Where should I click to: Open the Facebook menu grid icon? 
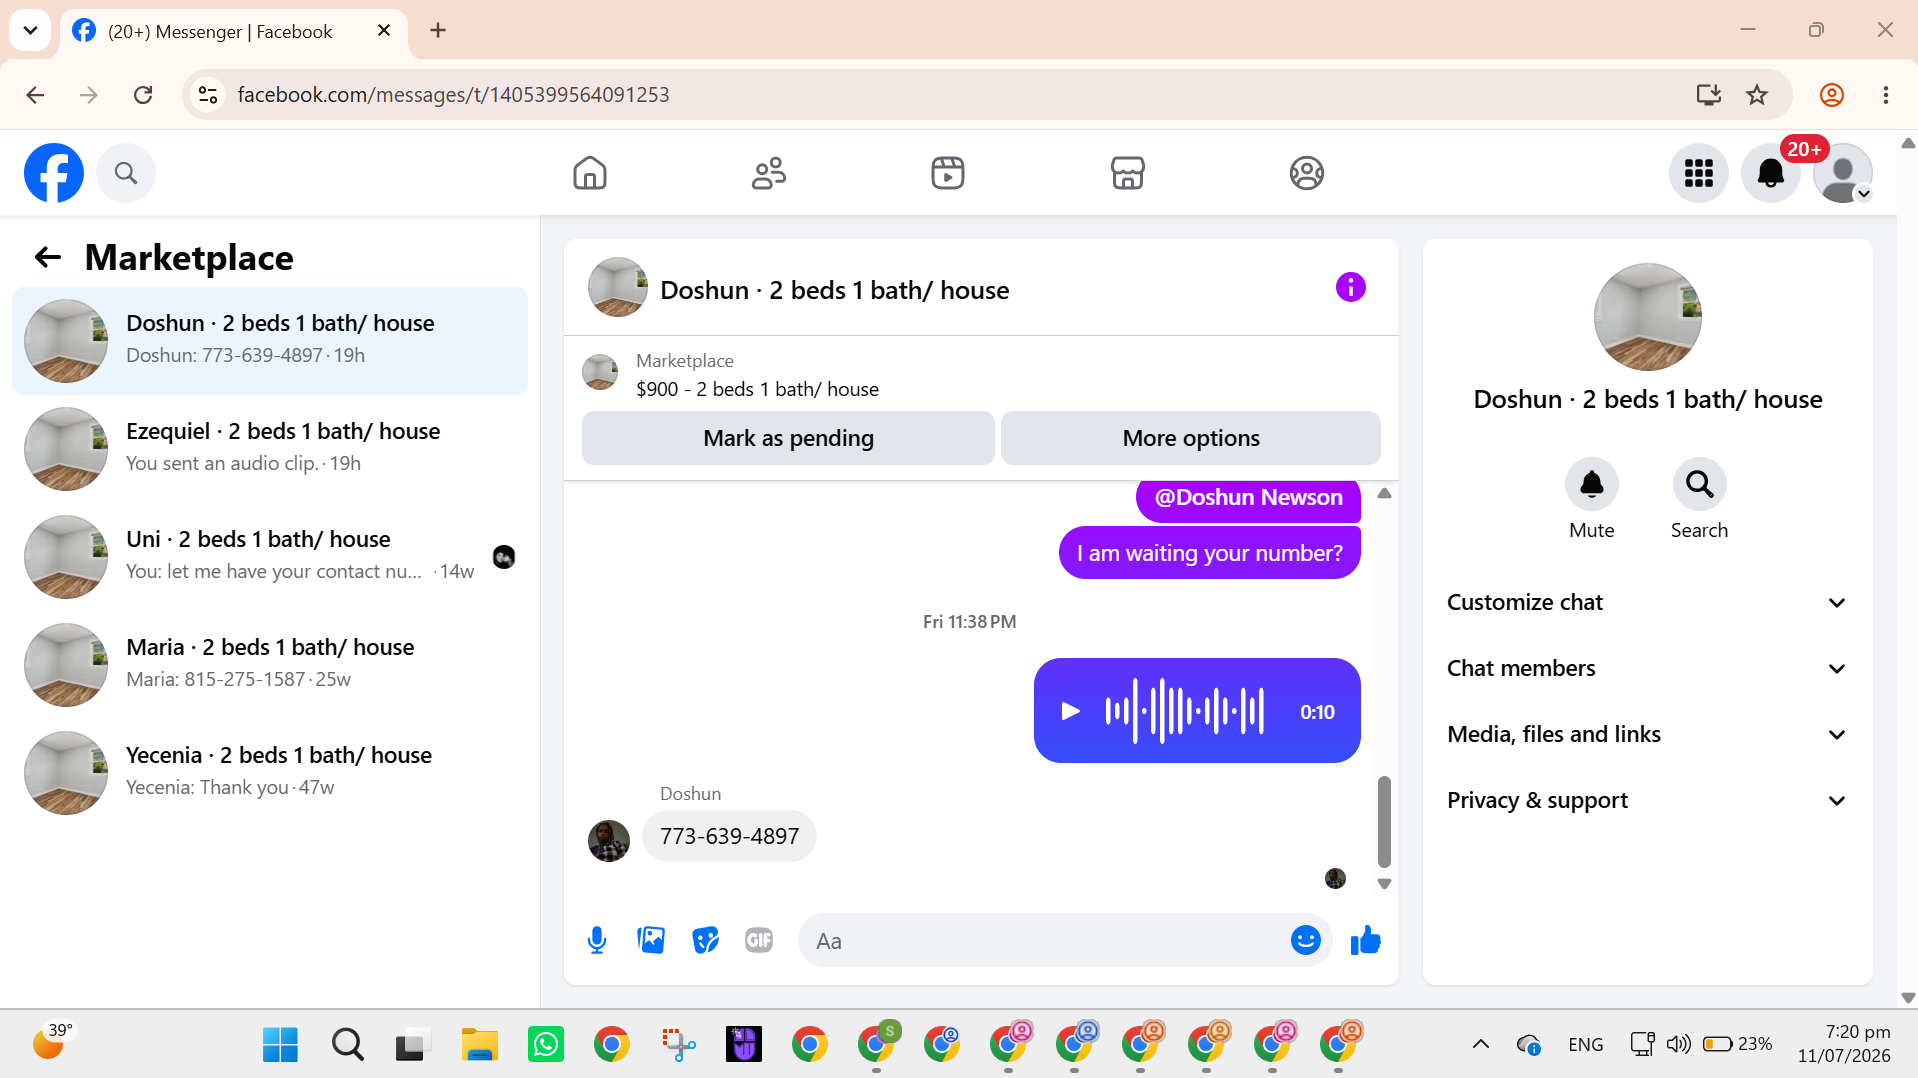coord(1698,173)
